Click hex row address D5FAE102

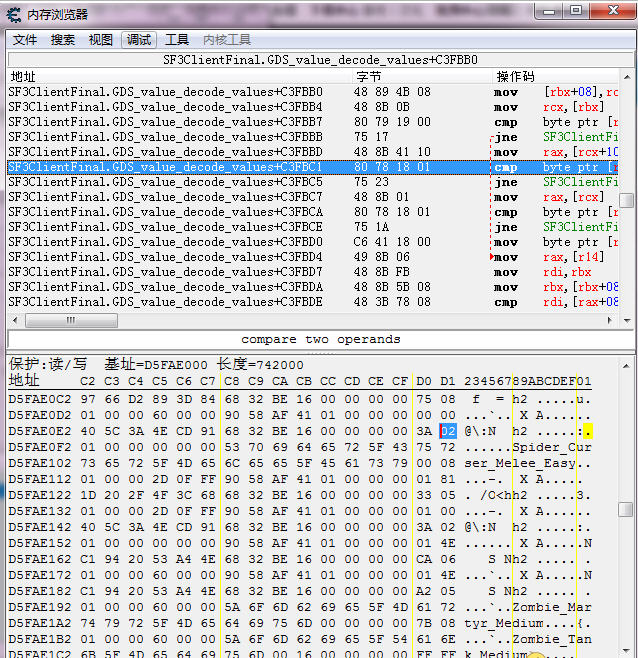[40, 463]
